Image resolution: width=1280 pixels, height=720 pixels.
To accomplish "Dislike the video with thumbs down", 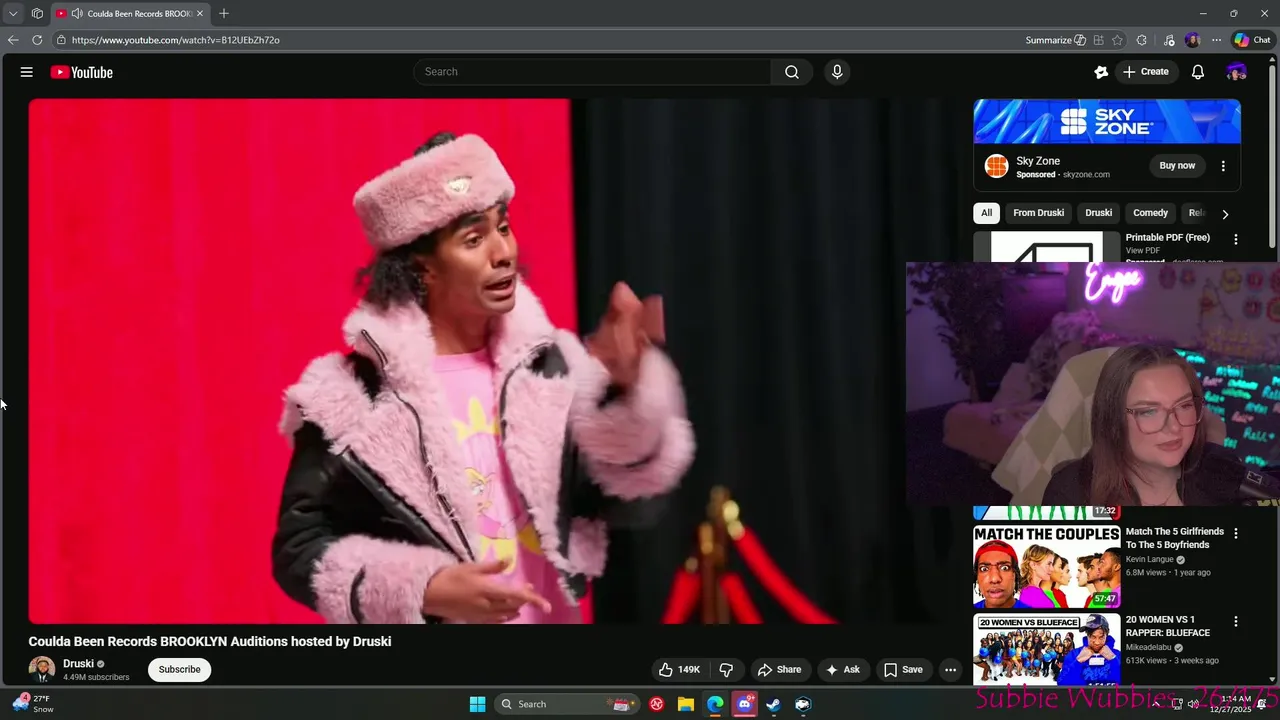I will 727,670.
